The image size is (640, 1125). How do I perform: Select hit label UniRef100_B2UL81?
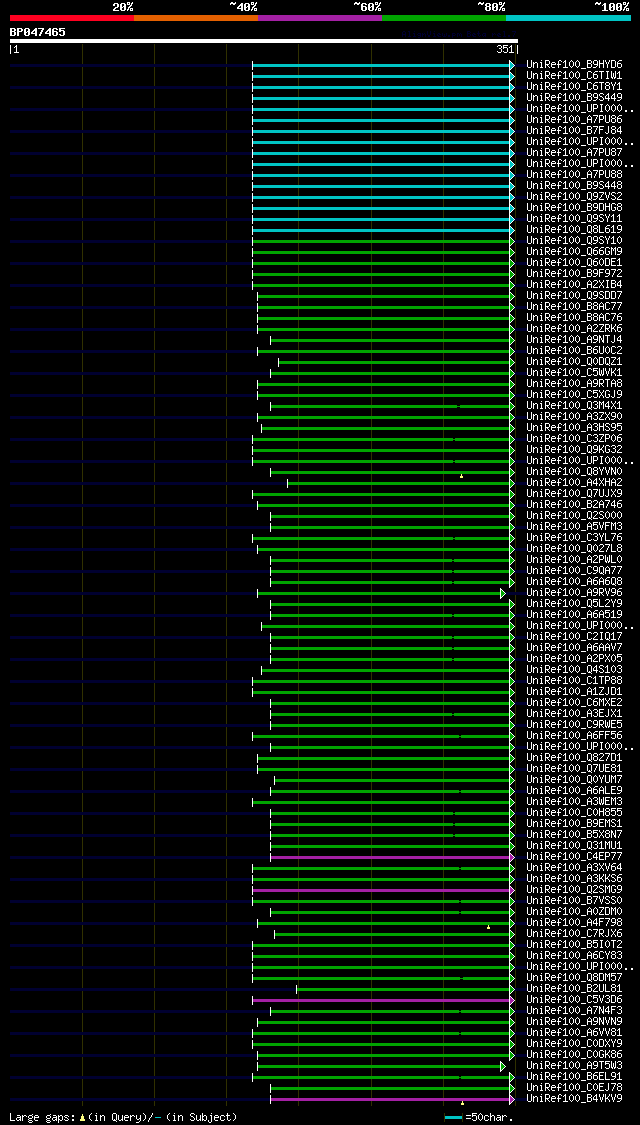coord(574,989)
